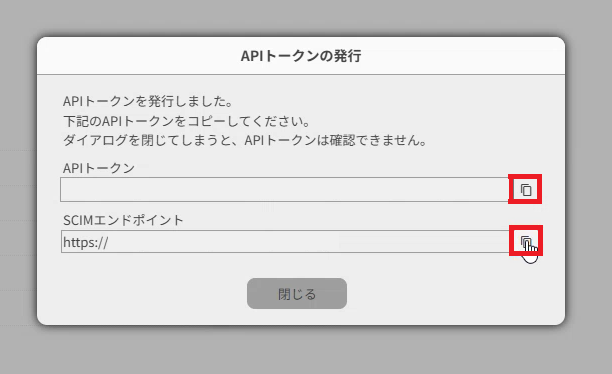
Task: Click the 'APIトークンを発行しました。' message text
Action: (148, 102)
